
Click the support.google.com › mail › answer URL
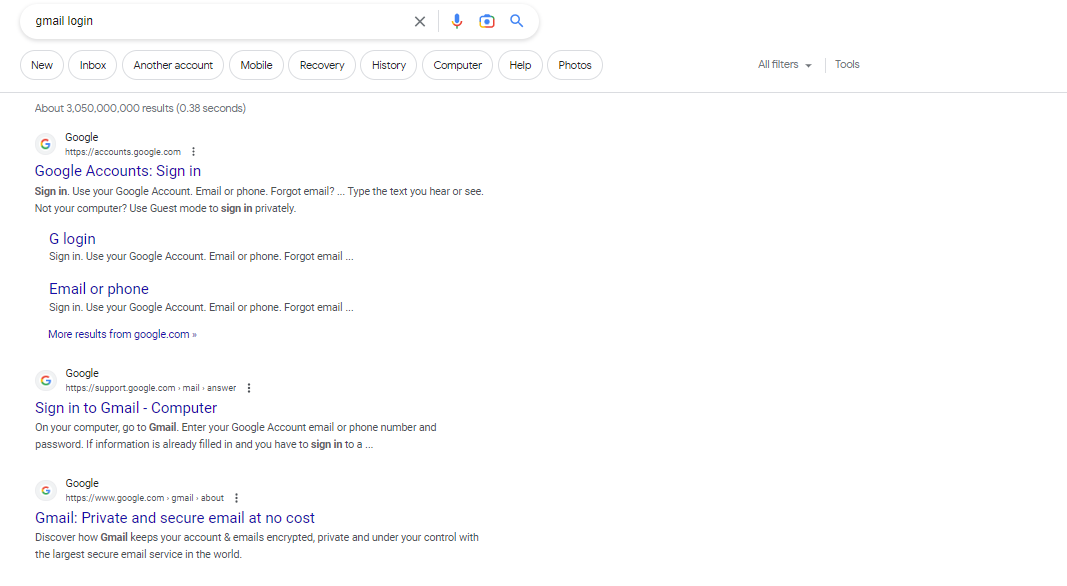click(151, 388)
